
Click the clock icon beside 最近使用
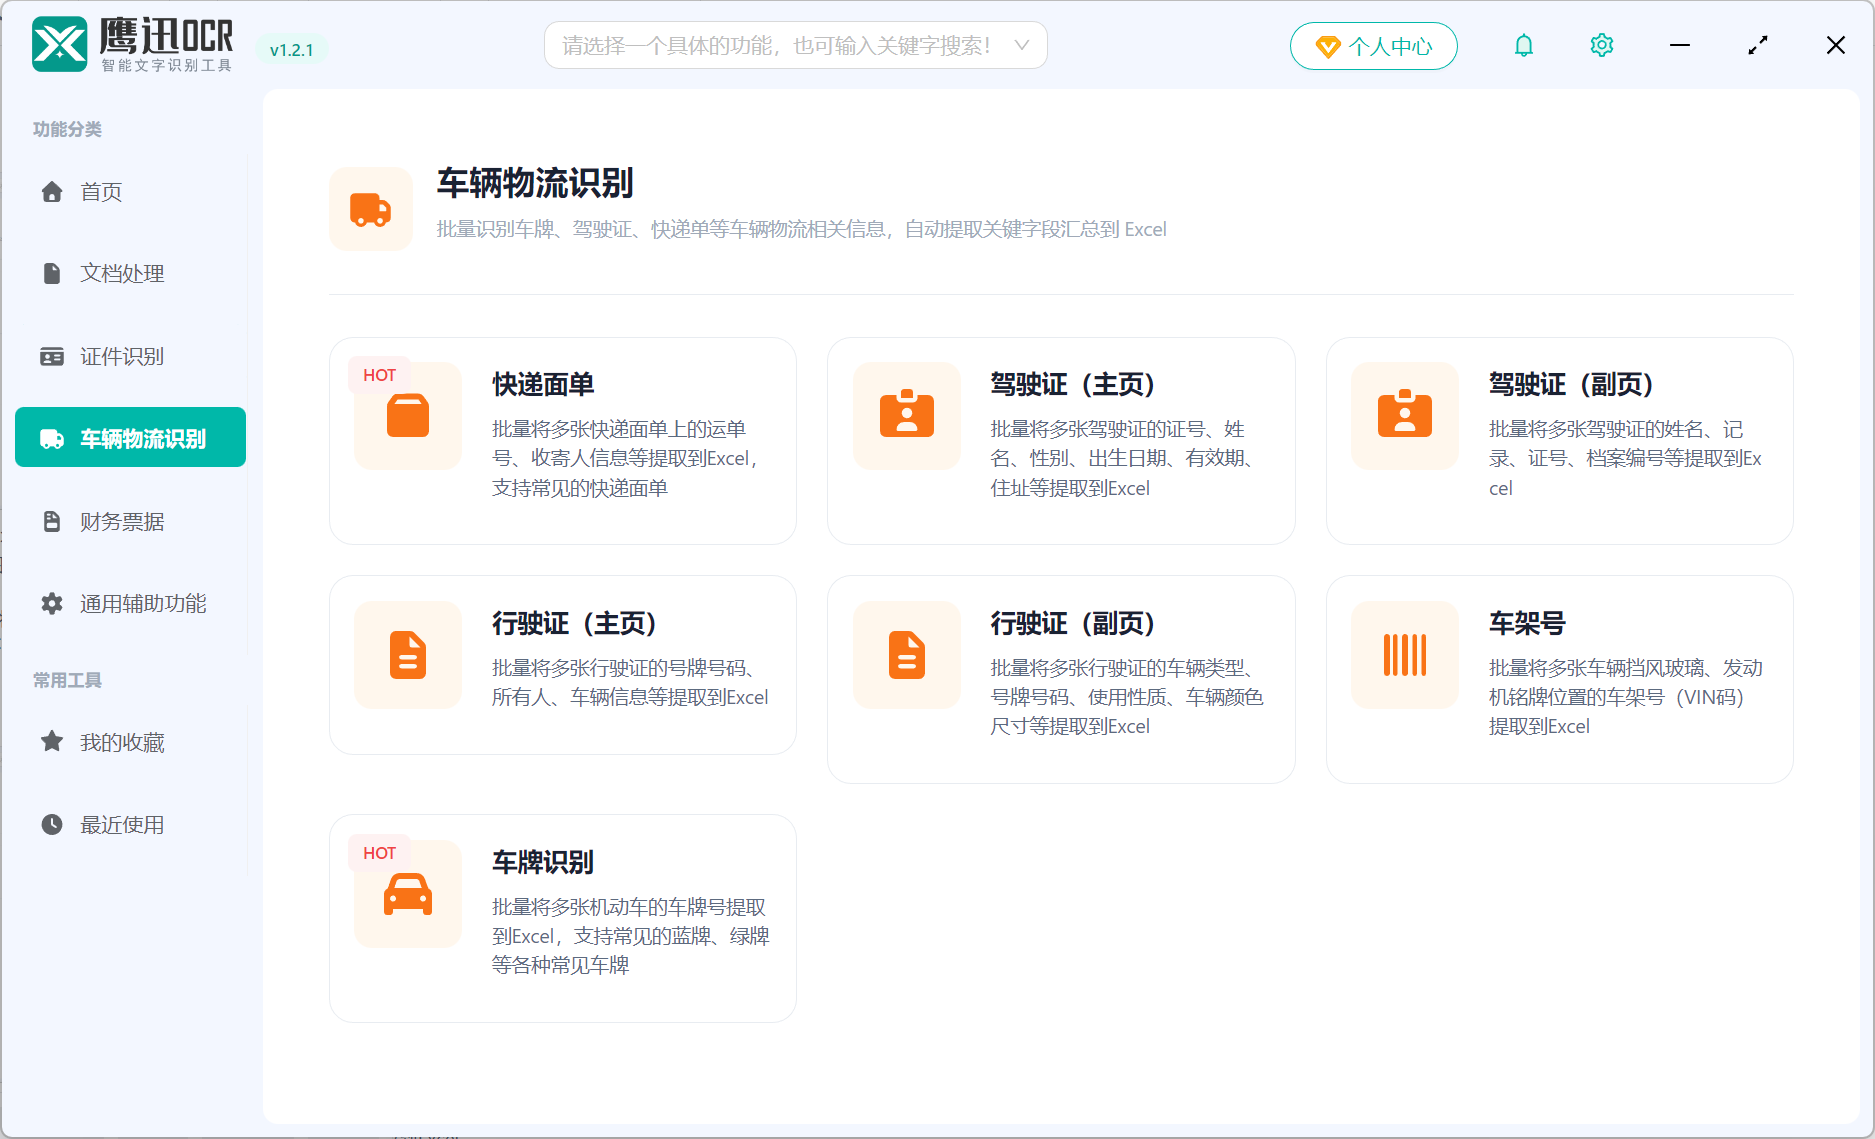[52, 824]
